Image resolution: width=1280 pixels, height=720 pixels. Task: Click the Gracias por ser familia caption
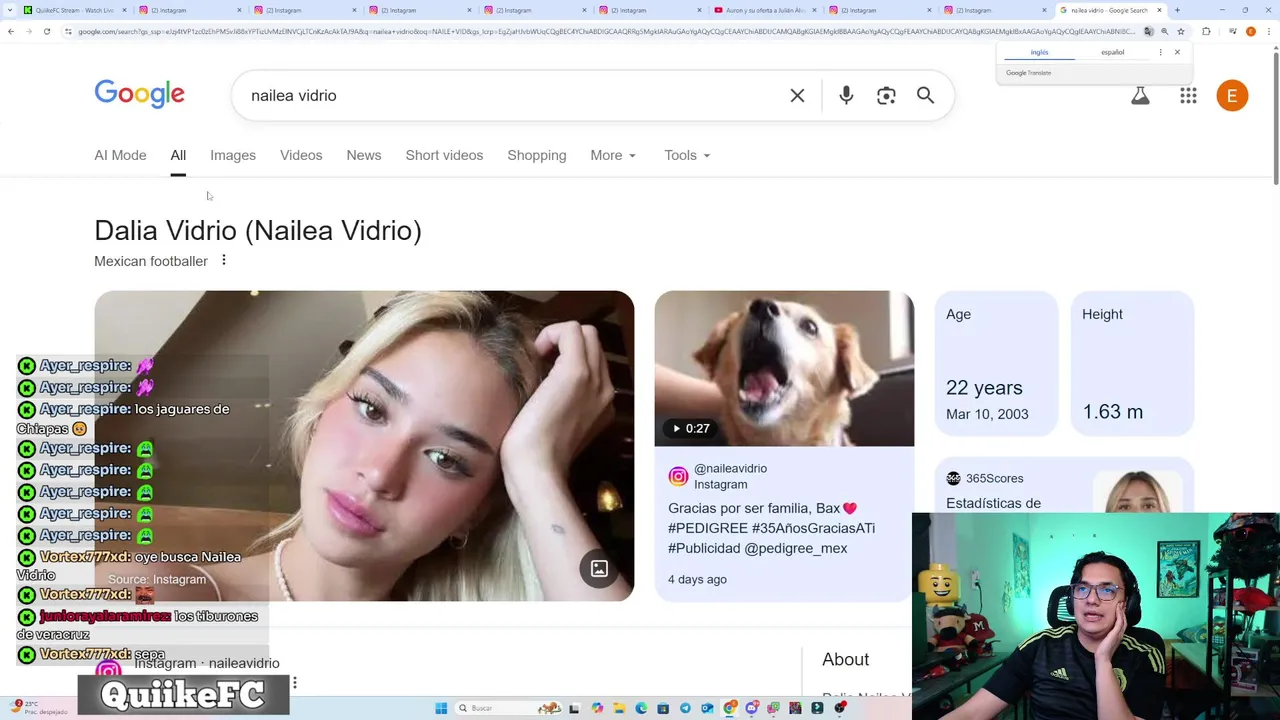[x=771, y=528]
